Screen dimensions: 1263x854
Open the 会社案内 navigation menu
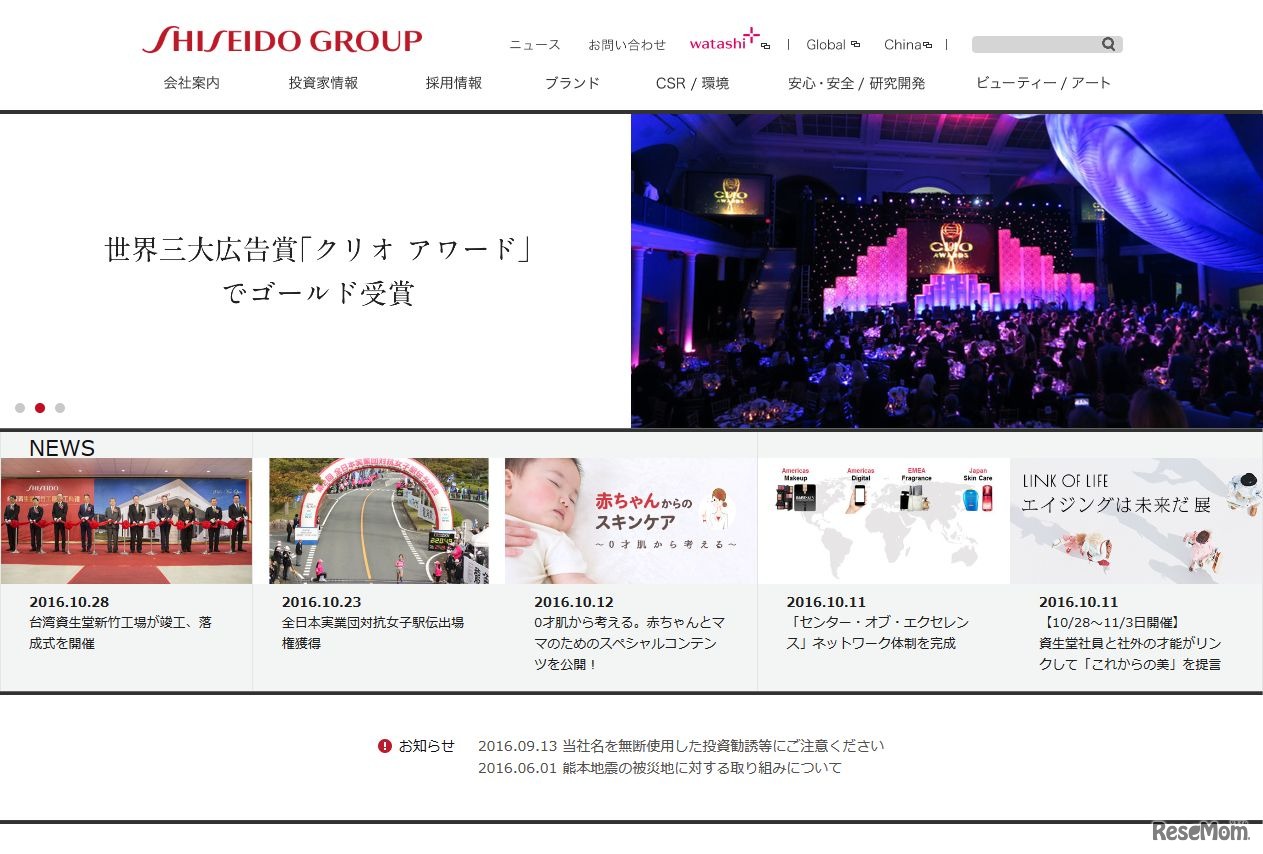click(x=190, y=83)
